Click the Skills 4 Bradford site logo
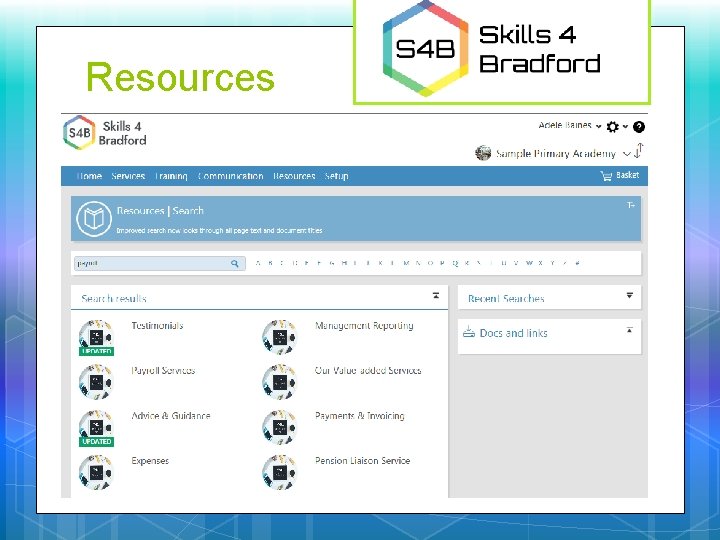720x540 pixels. pos(105,133)
